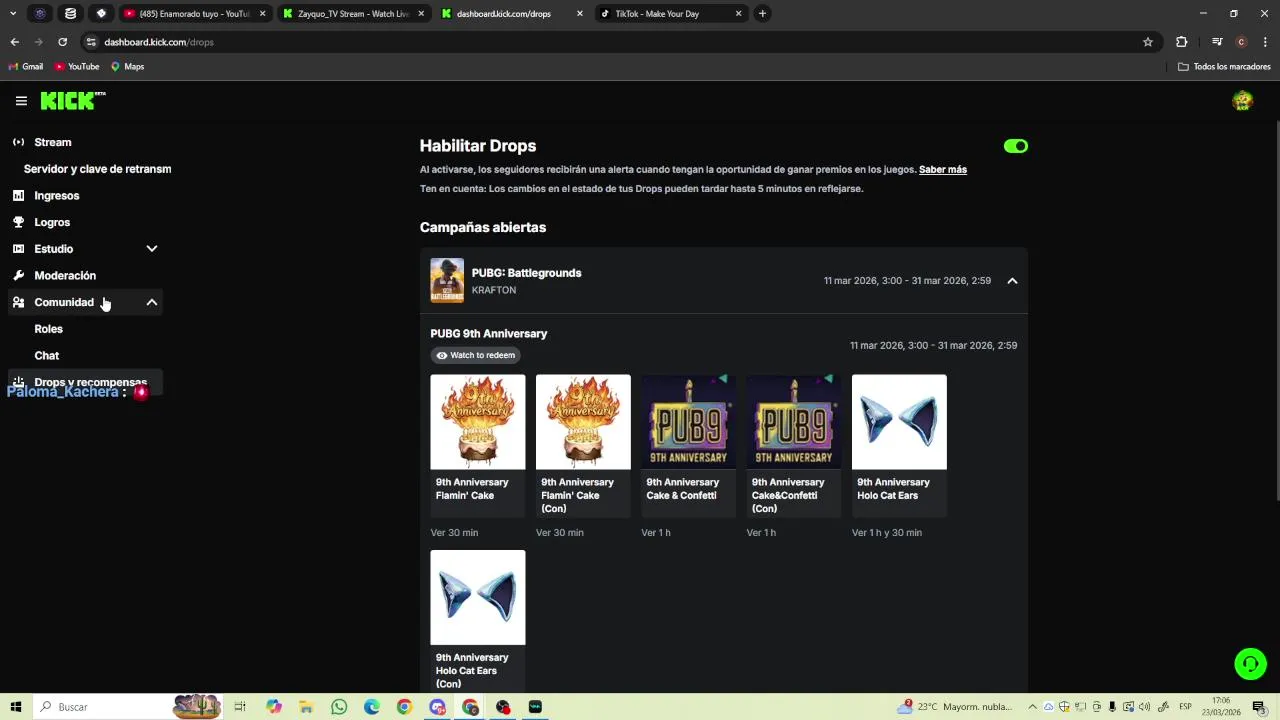
Task: Open the support headset chat bubble
Action: (1250, 664)
